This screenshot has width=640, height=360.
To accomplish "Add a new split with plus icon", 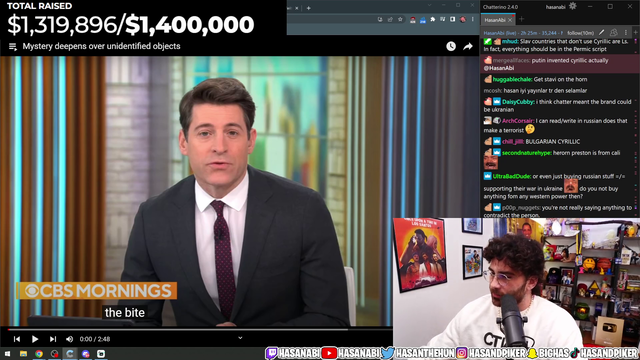I will [x=636, y=33].
